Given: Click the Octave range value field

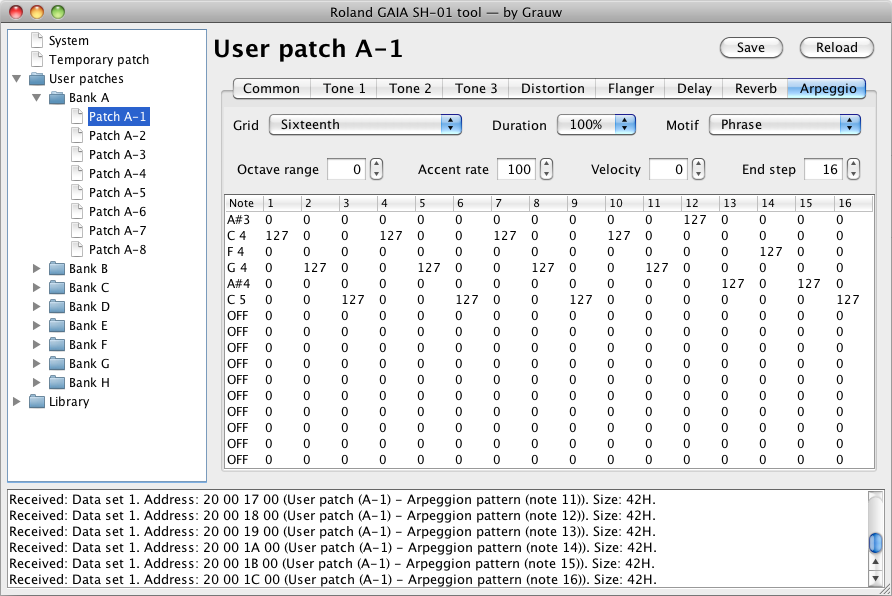Looking at the screenshot, I should click(x=346, y=169).
